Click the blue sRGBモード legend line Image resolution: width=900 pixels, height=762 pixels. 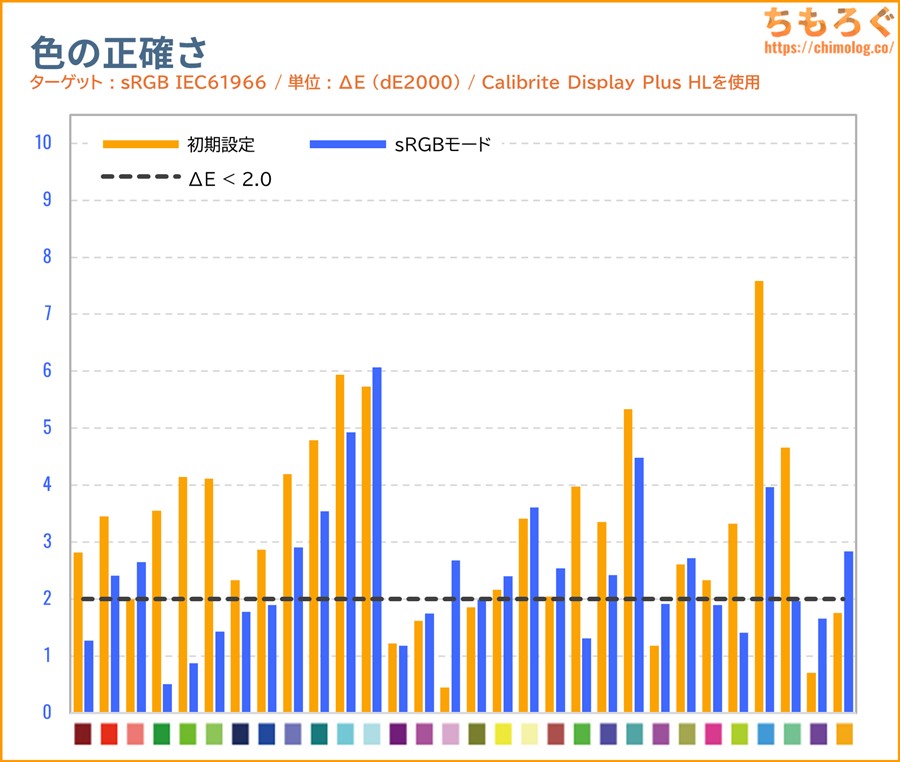click(347, 144)
